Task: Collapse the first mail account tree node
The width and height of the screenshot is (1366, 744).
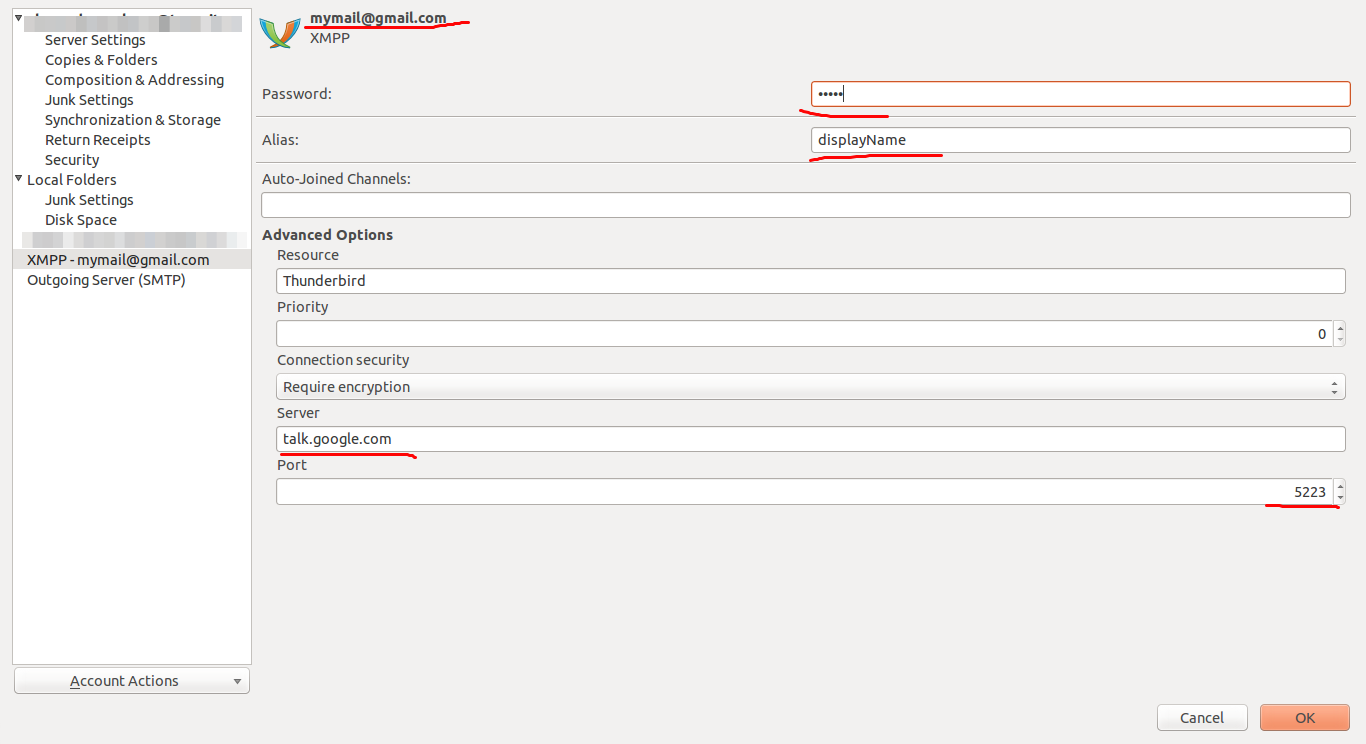Action: (18, 18)
